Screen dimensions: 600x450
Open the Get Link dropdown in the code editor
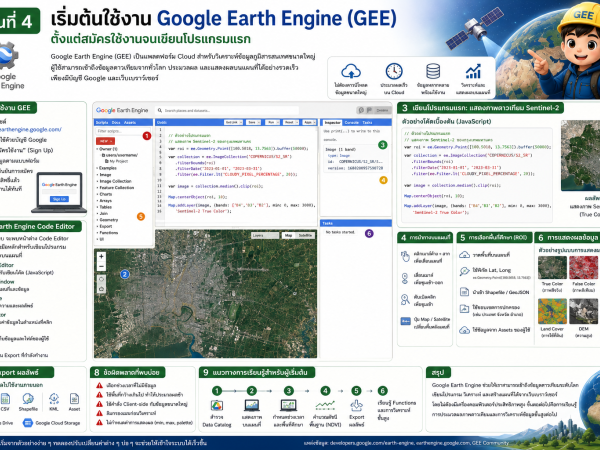tap(233, 122)
